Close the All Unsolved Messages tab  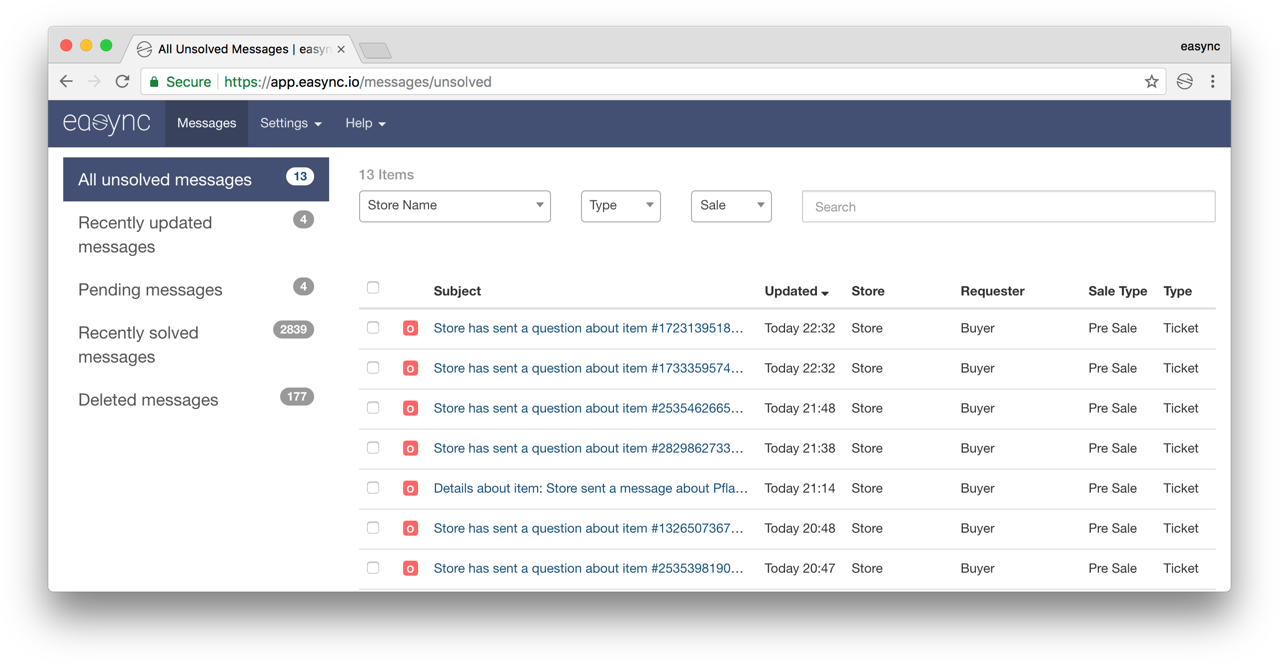point(341,49)
